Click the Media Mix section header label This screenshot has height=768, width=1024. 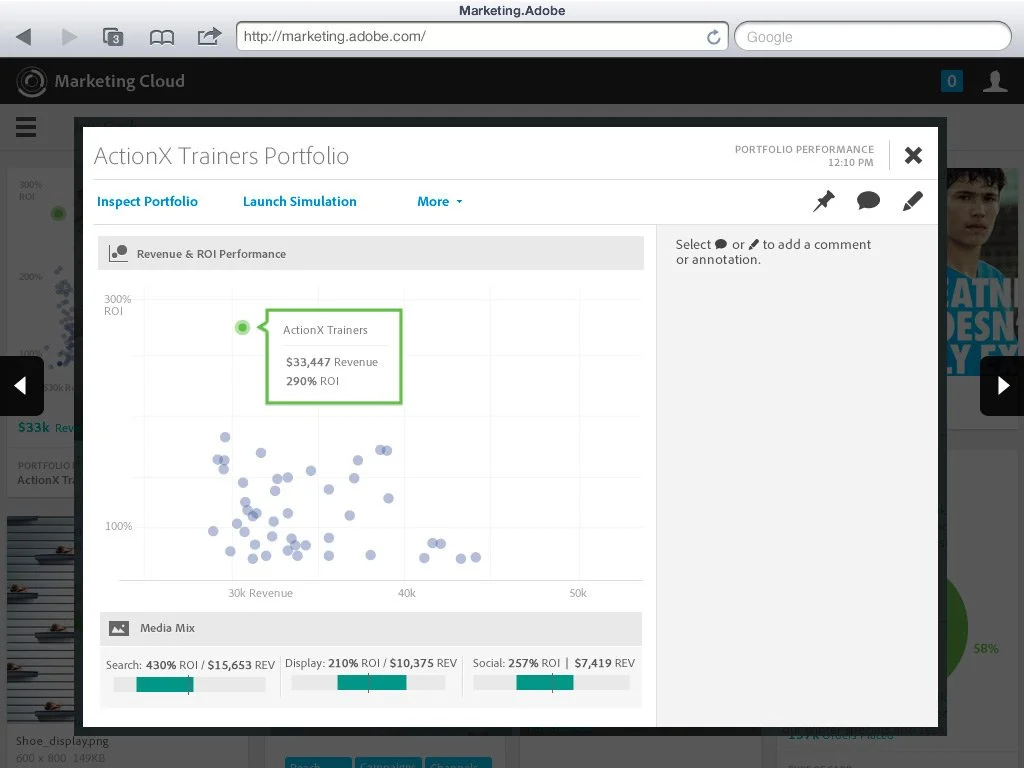[167, 628]
